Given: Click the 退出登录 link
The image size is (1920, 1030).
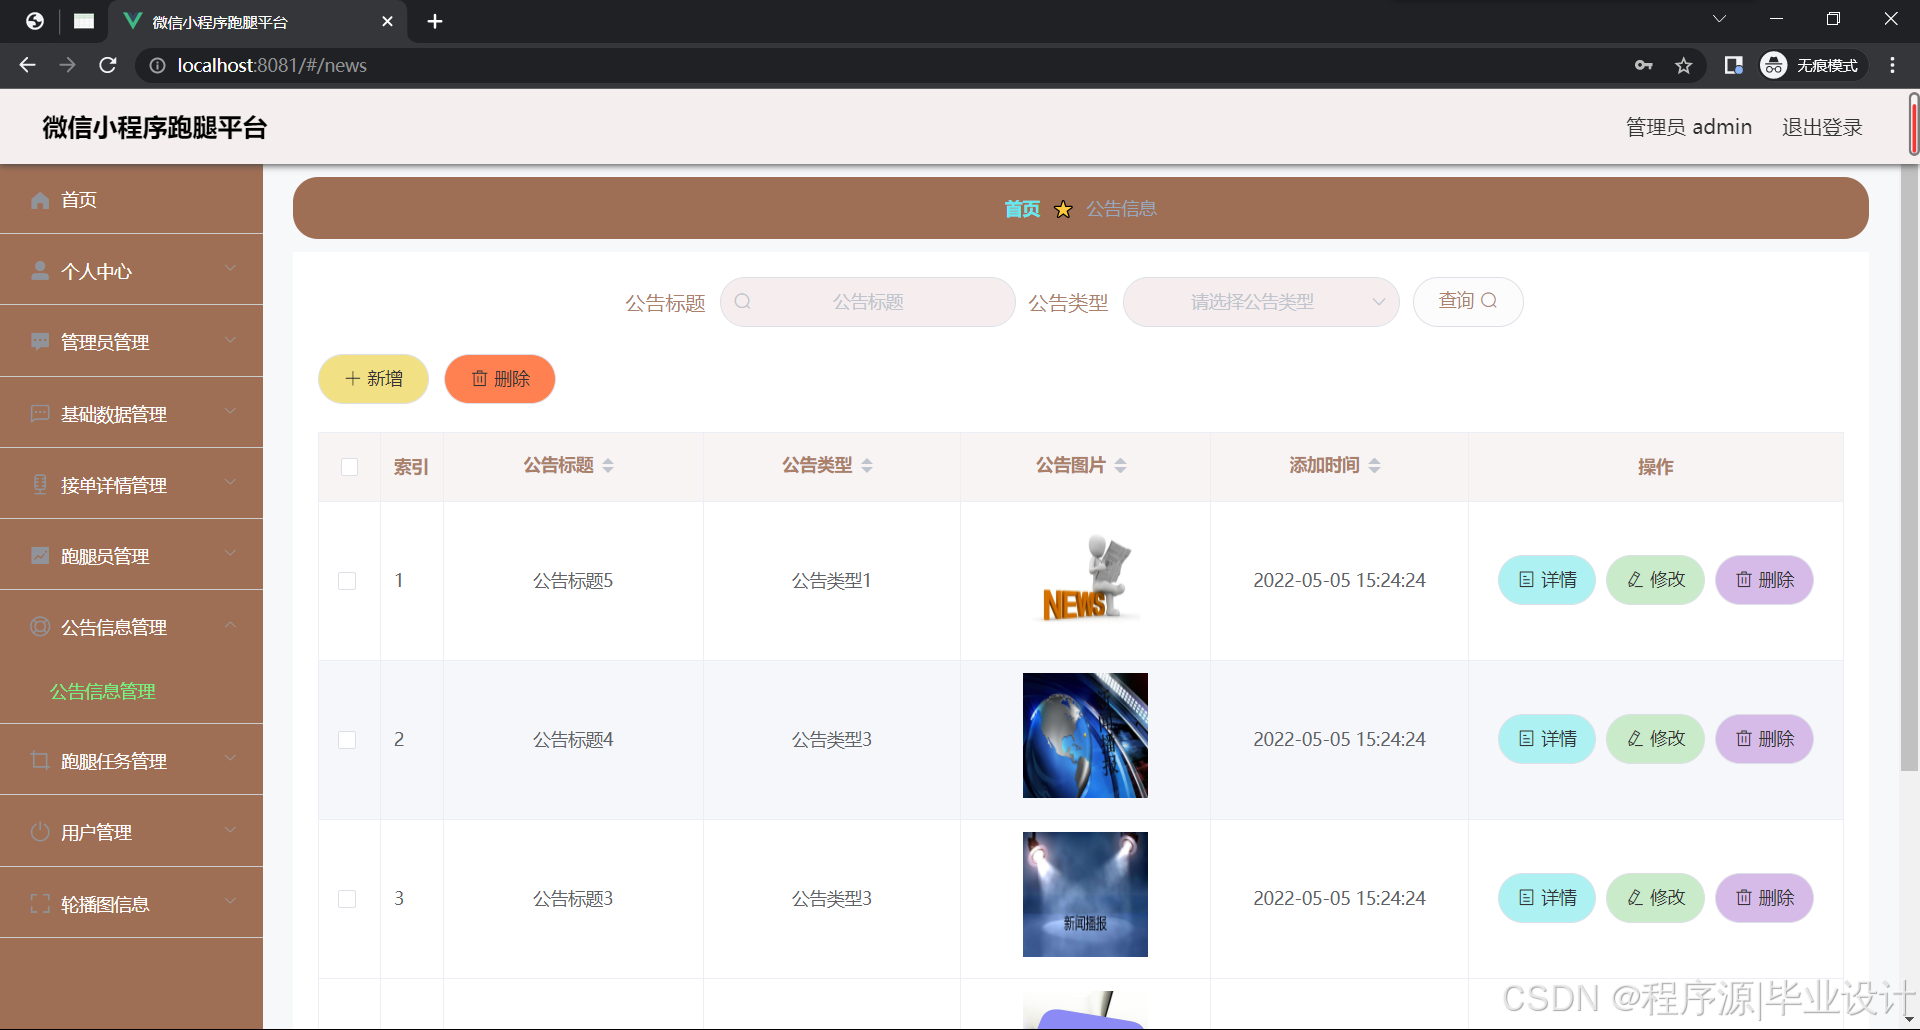Looking at the screenshot, I should (1822, 127).
